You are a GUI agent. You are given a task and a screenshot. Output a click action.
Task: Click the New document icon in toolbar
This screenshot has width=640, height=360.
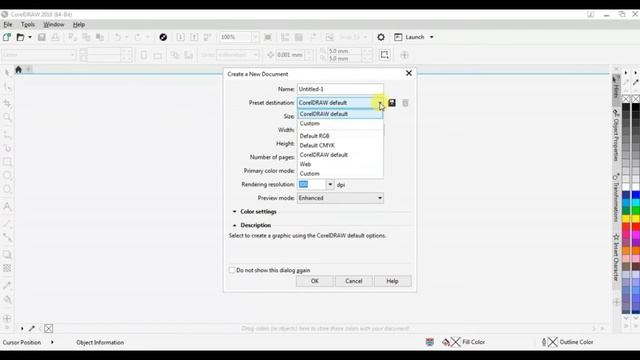tap(7, 37)
